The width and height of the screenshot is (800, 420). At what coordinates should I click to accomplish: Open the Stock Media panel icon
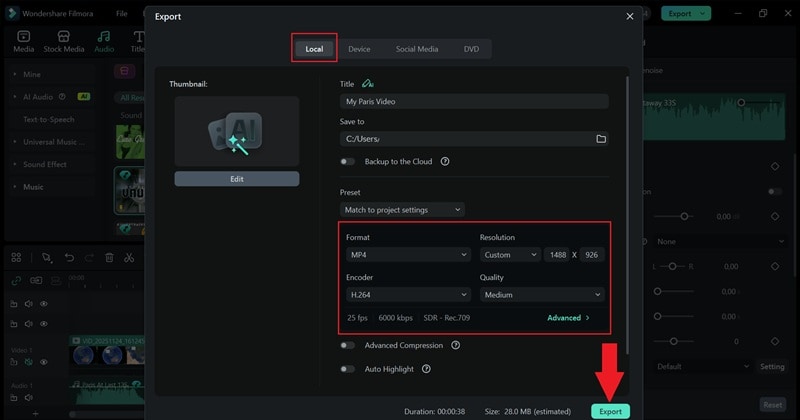[64, 41]
